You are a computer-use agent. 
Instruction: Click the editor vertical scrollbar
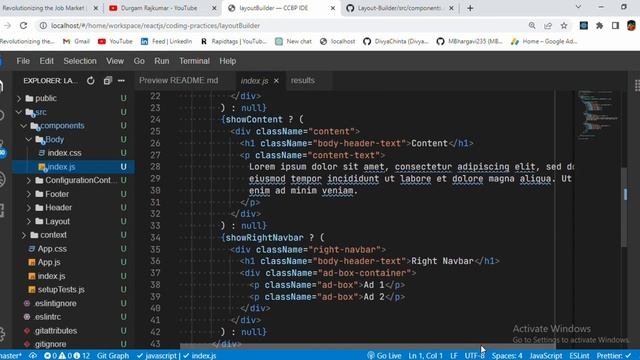[624, 207]
